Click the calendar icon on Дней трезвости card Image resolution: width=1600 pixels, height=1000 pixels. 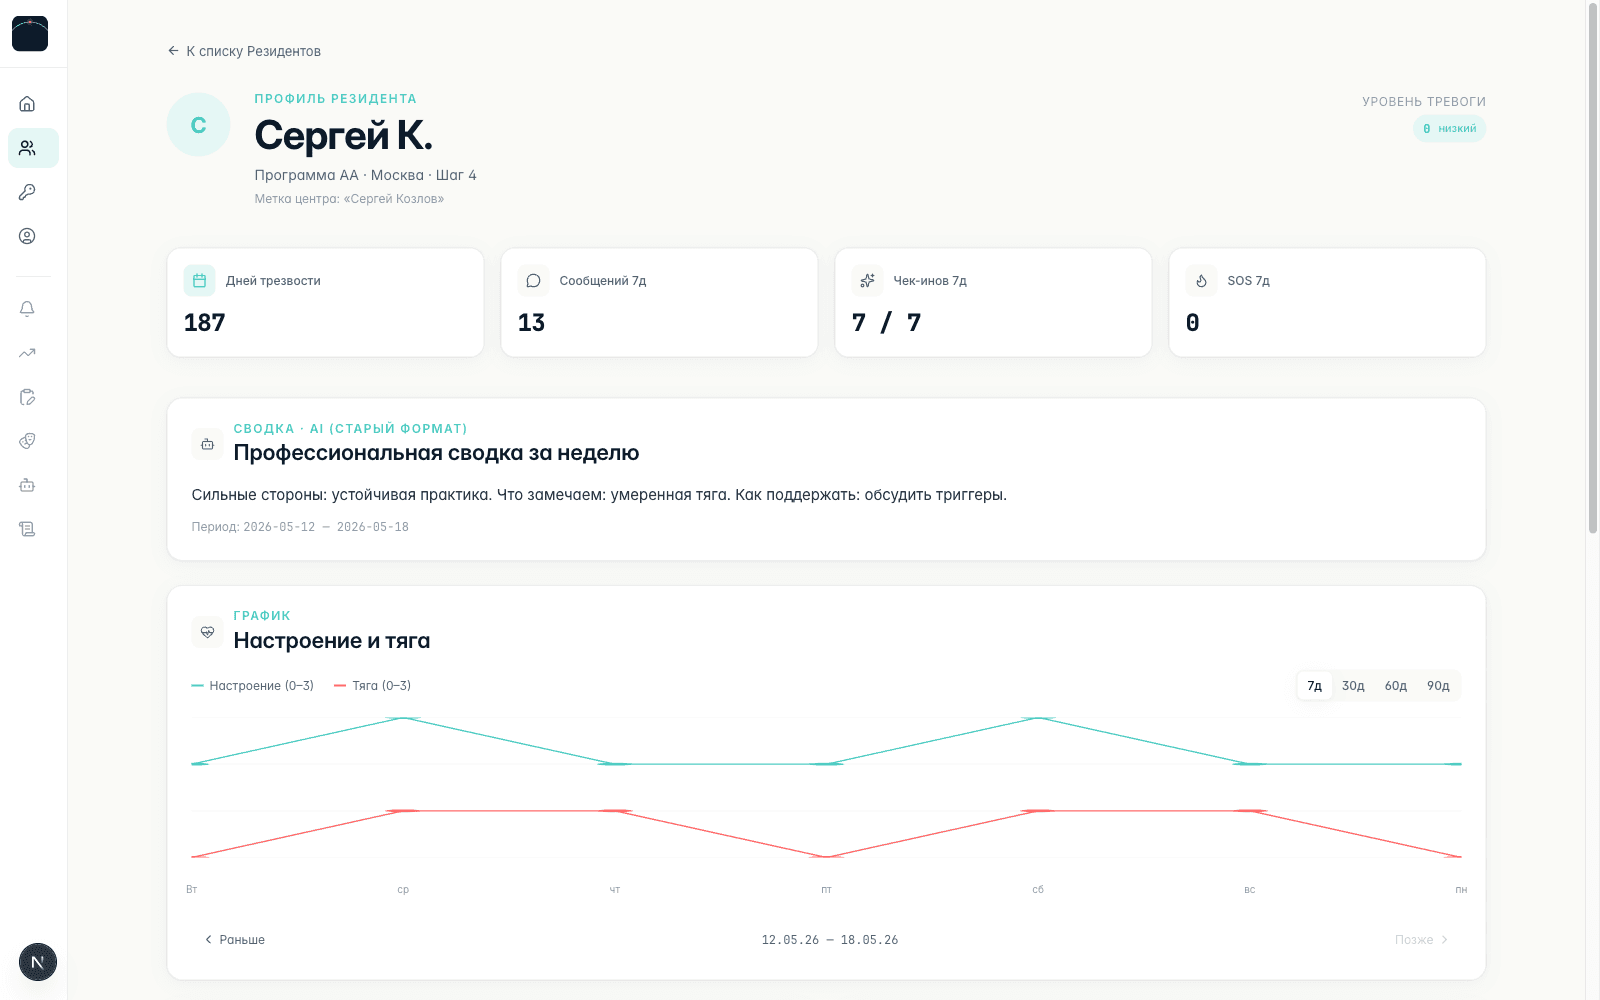[x=199, y=281]
